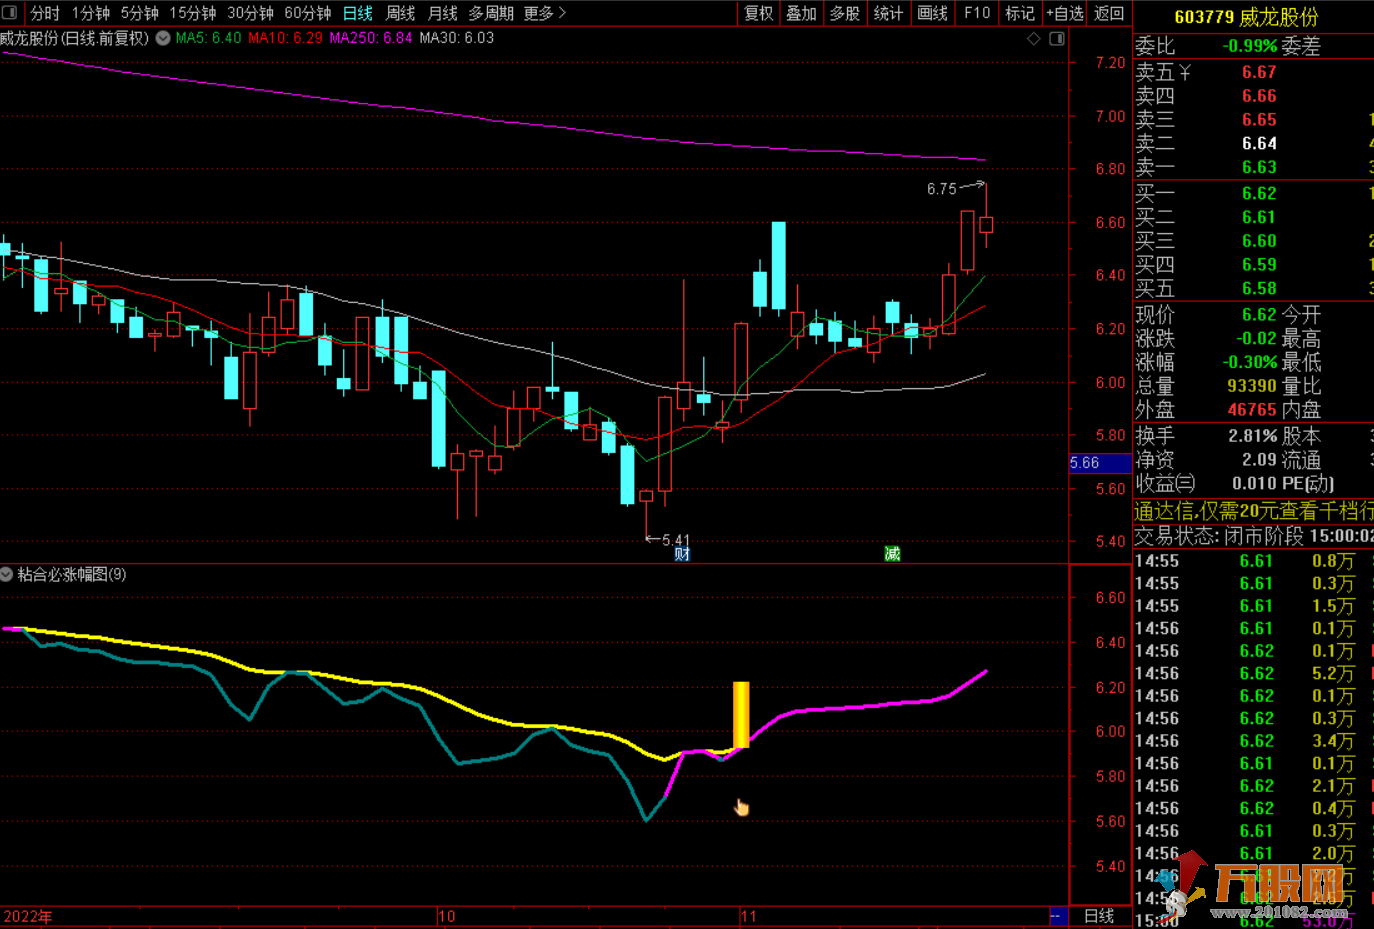Open the 通达信 20元 promo link
1374x929 pixels.
[1254, 511]
